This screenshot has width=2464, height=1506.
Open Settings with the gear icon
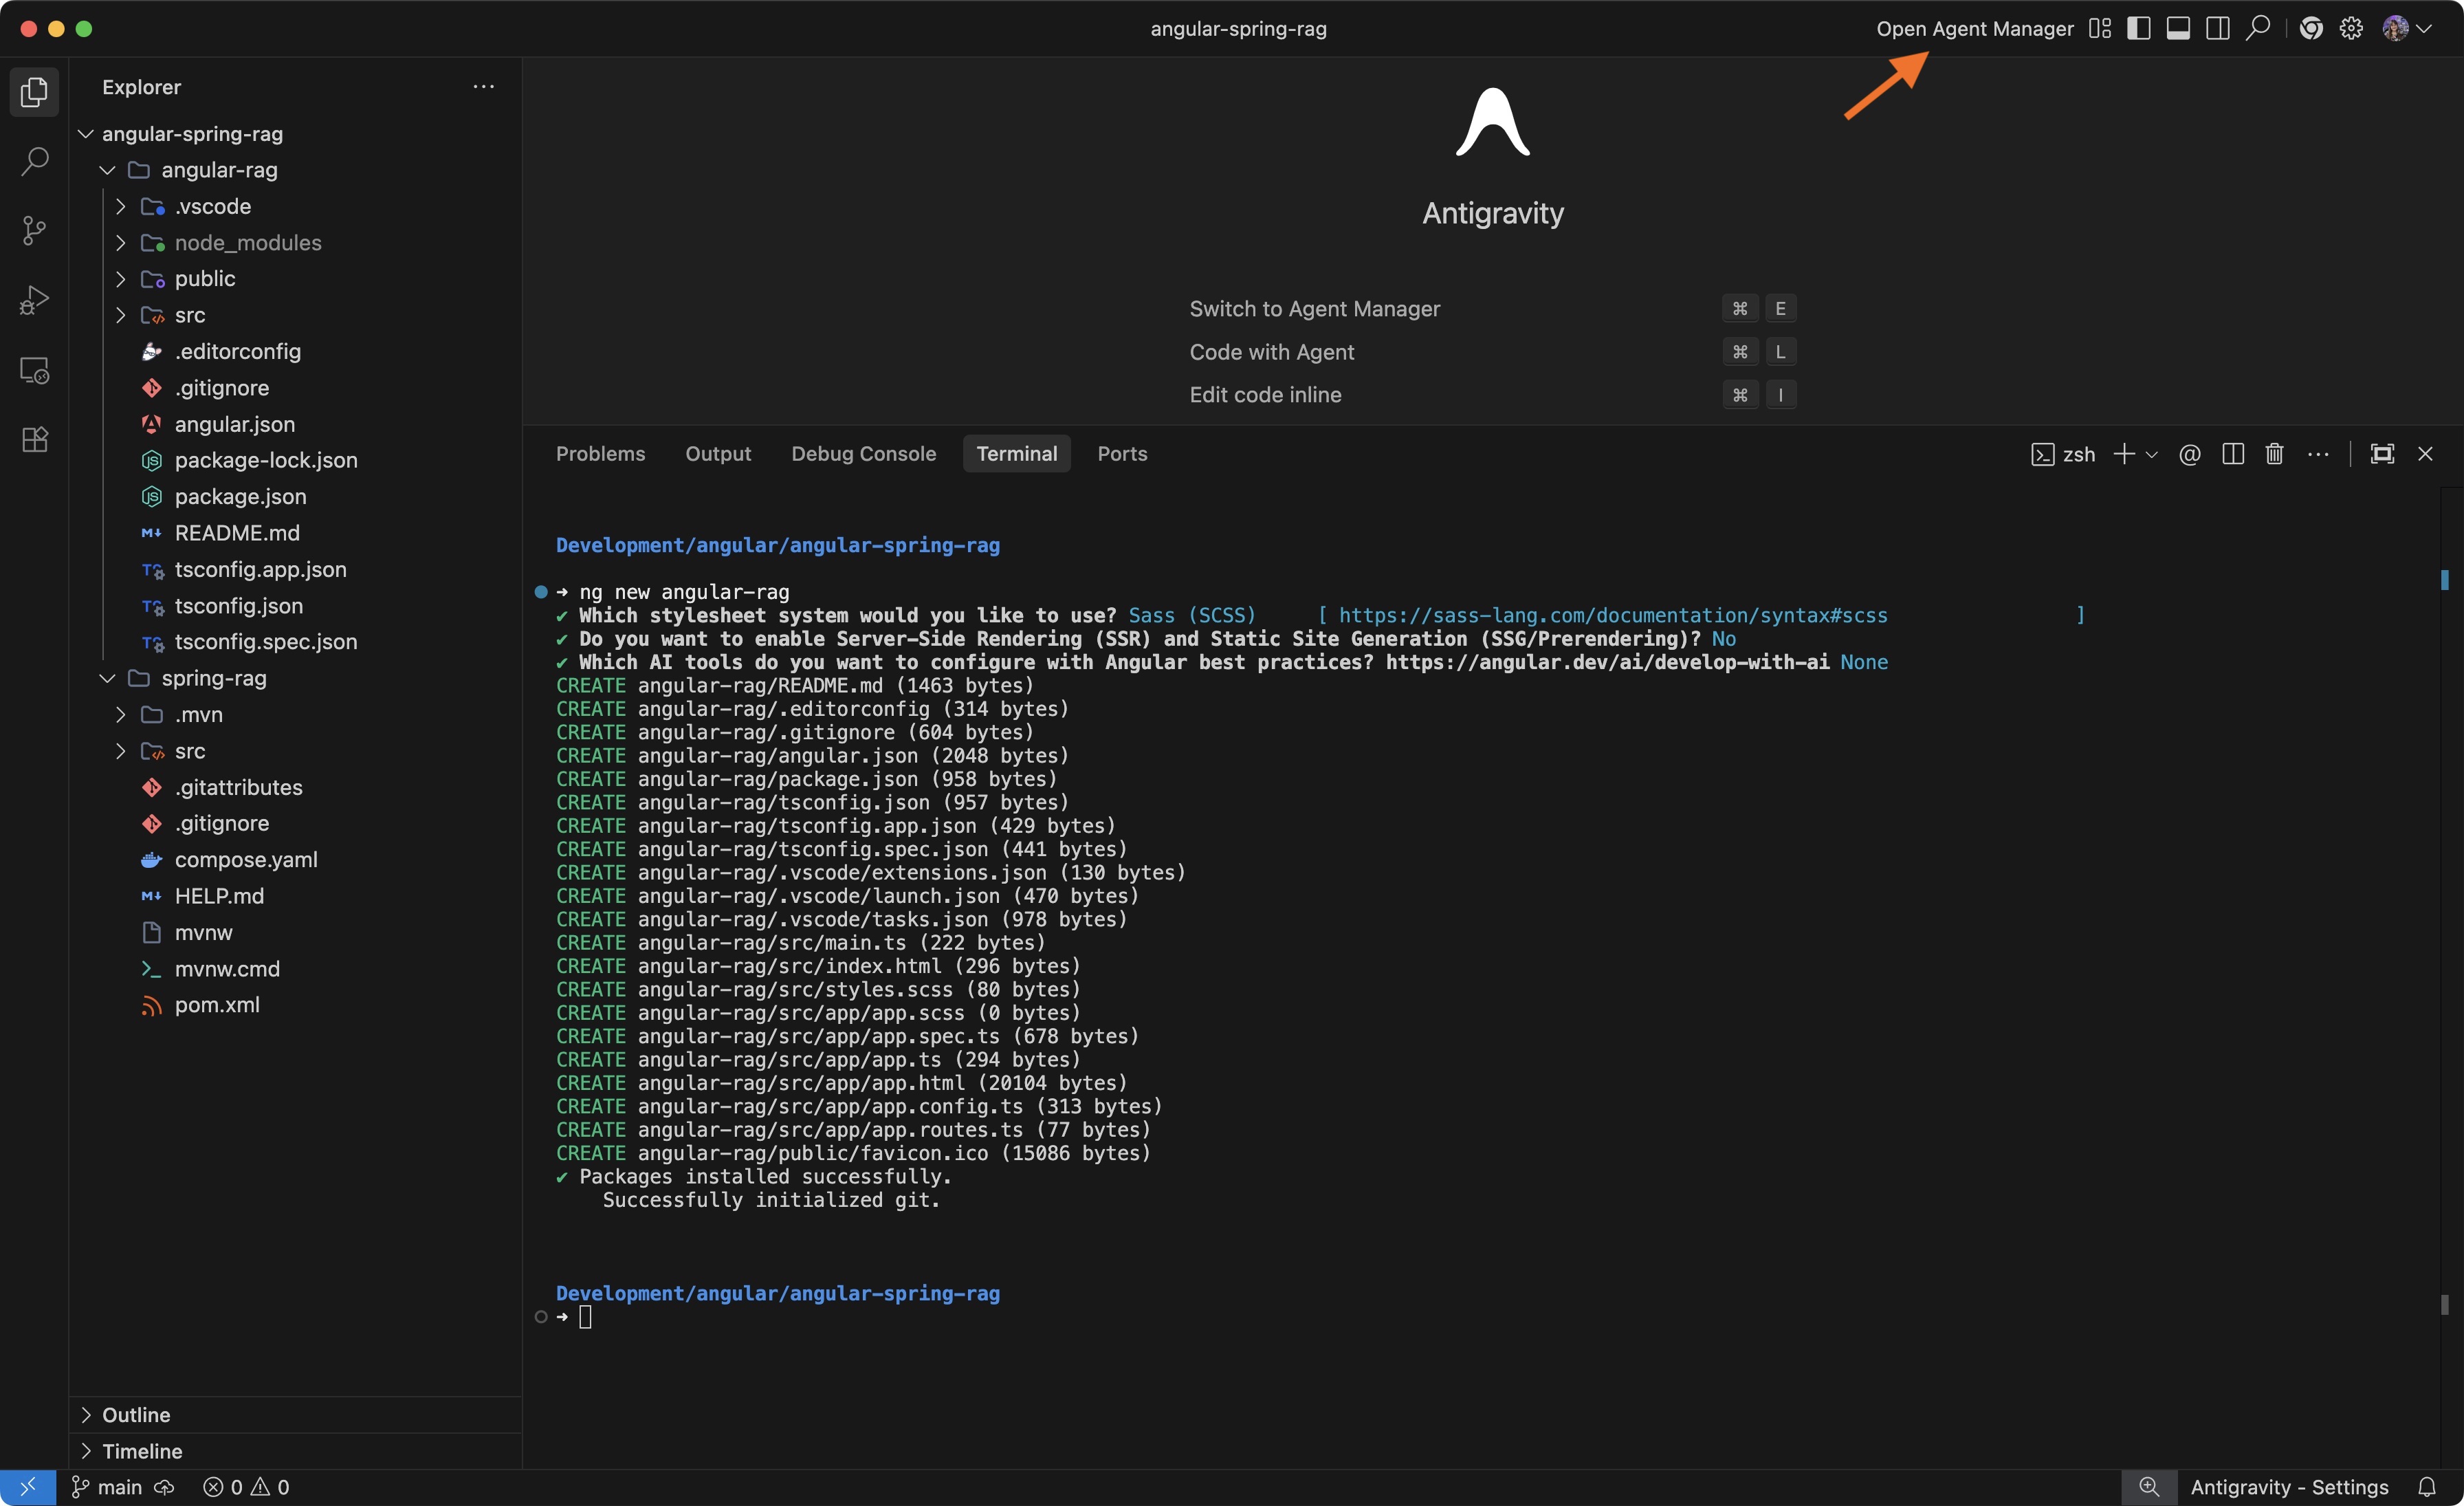(x=2350, y=28)
